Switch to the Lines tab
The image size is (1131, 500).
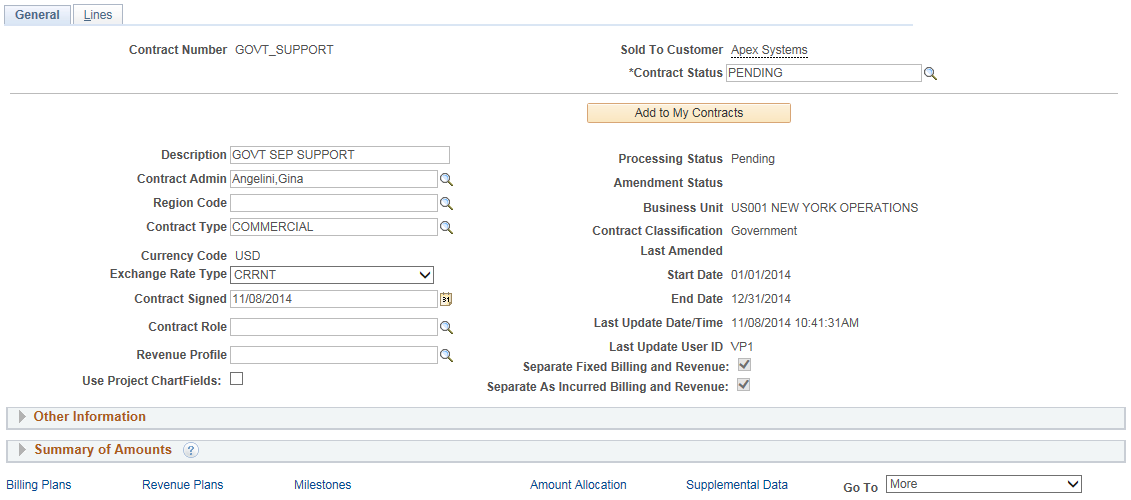click(x=98, y=15)
